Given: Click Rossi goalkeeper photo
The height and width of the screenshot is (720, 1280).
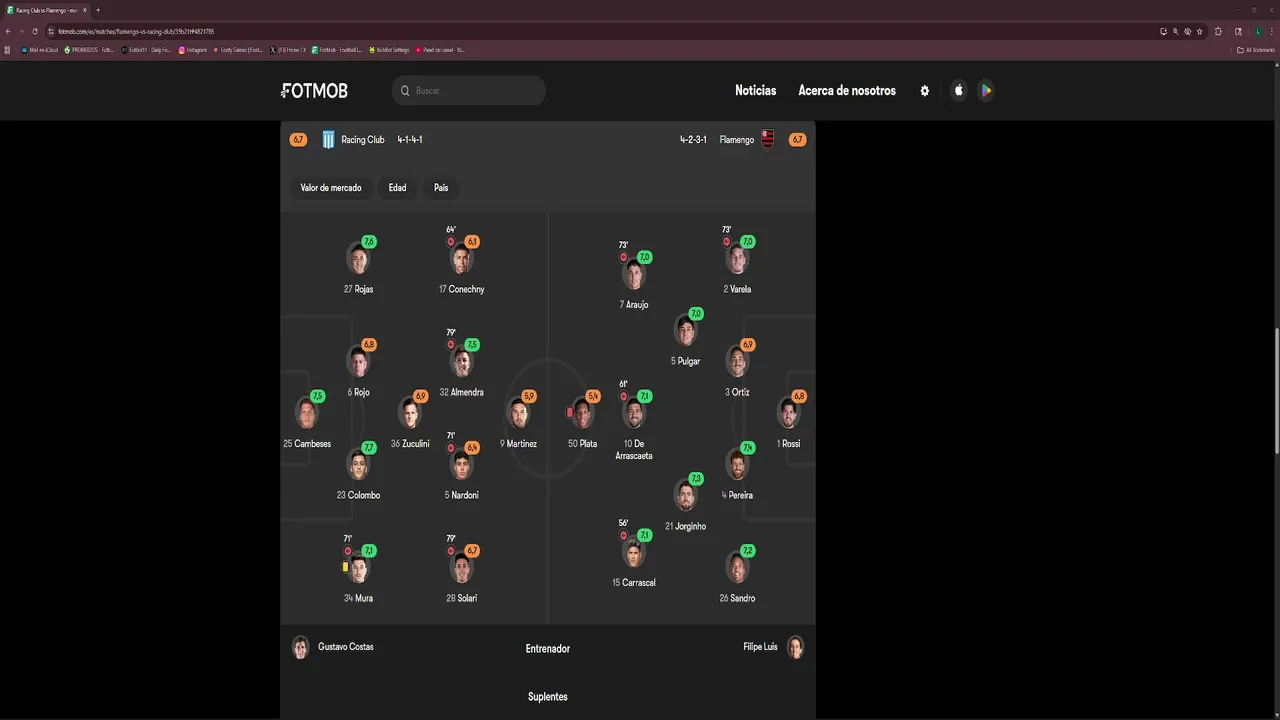Looking at the screenshot, I should 789,414.
